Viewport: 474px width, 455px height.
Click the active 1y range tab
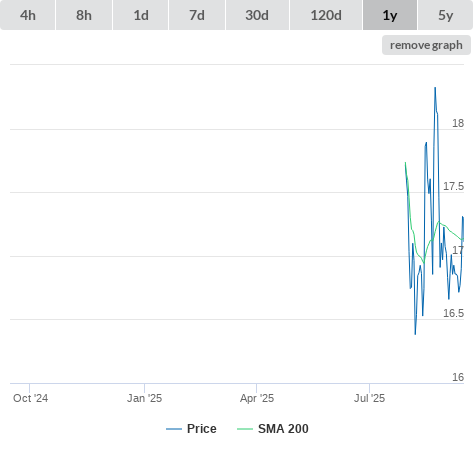pos(390,15)
